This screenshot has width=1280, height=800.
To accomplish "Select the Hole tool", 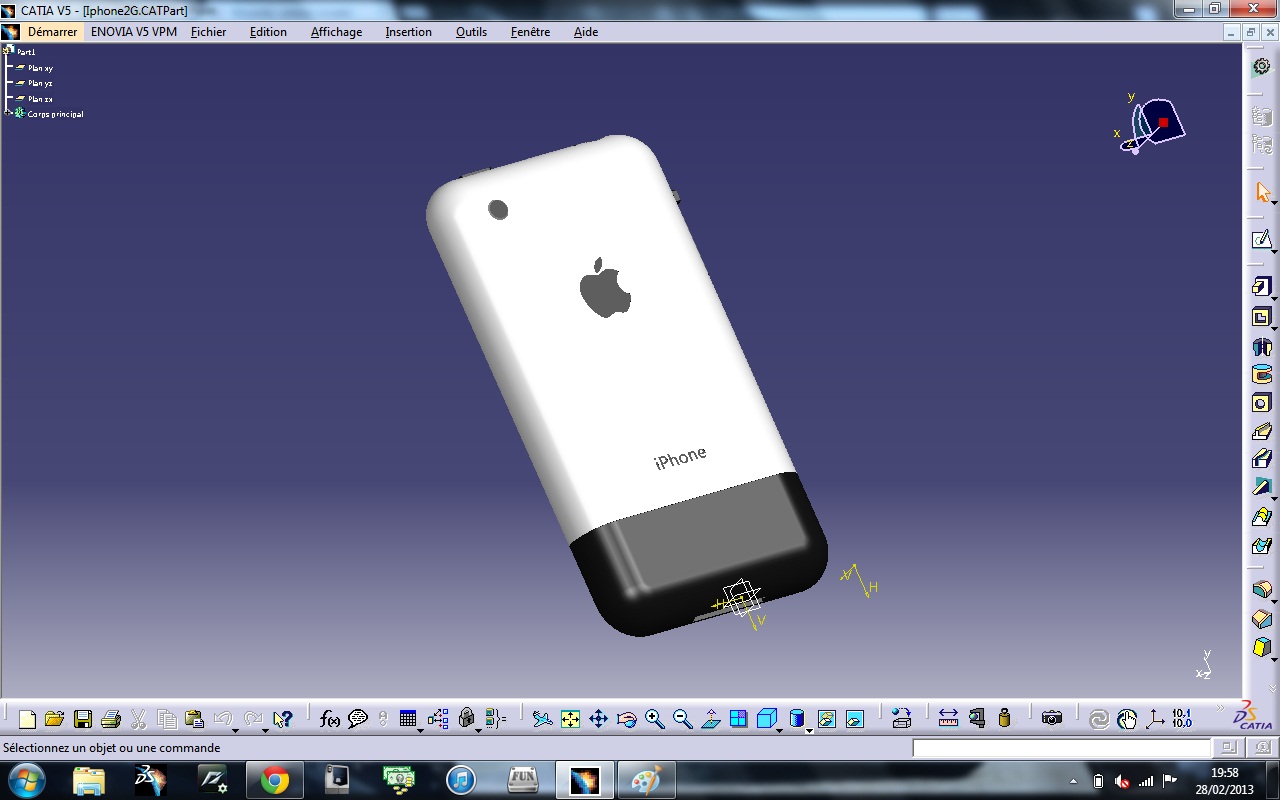I will pos(1261,403).
